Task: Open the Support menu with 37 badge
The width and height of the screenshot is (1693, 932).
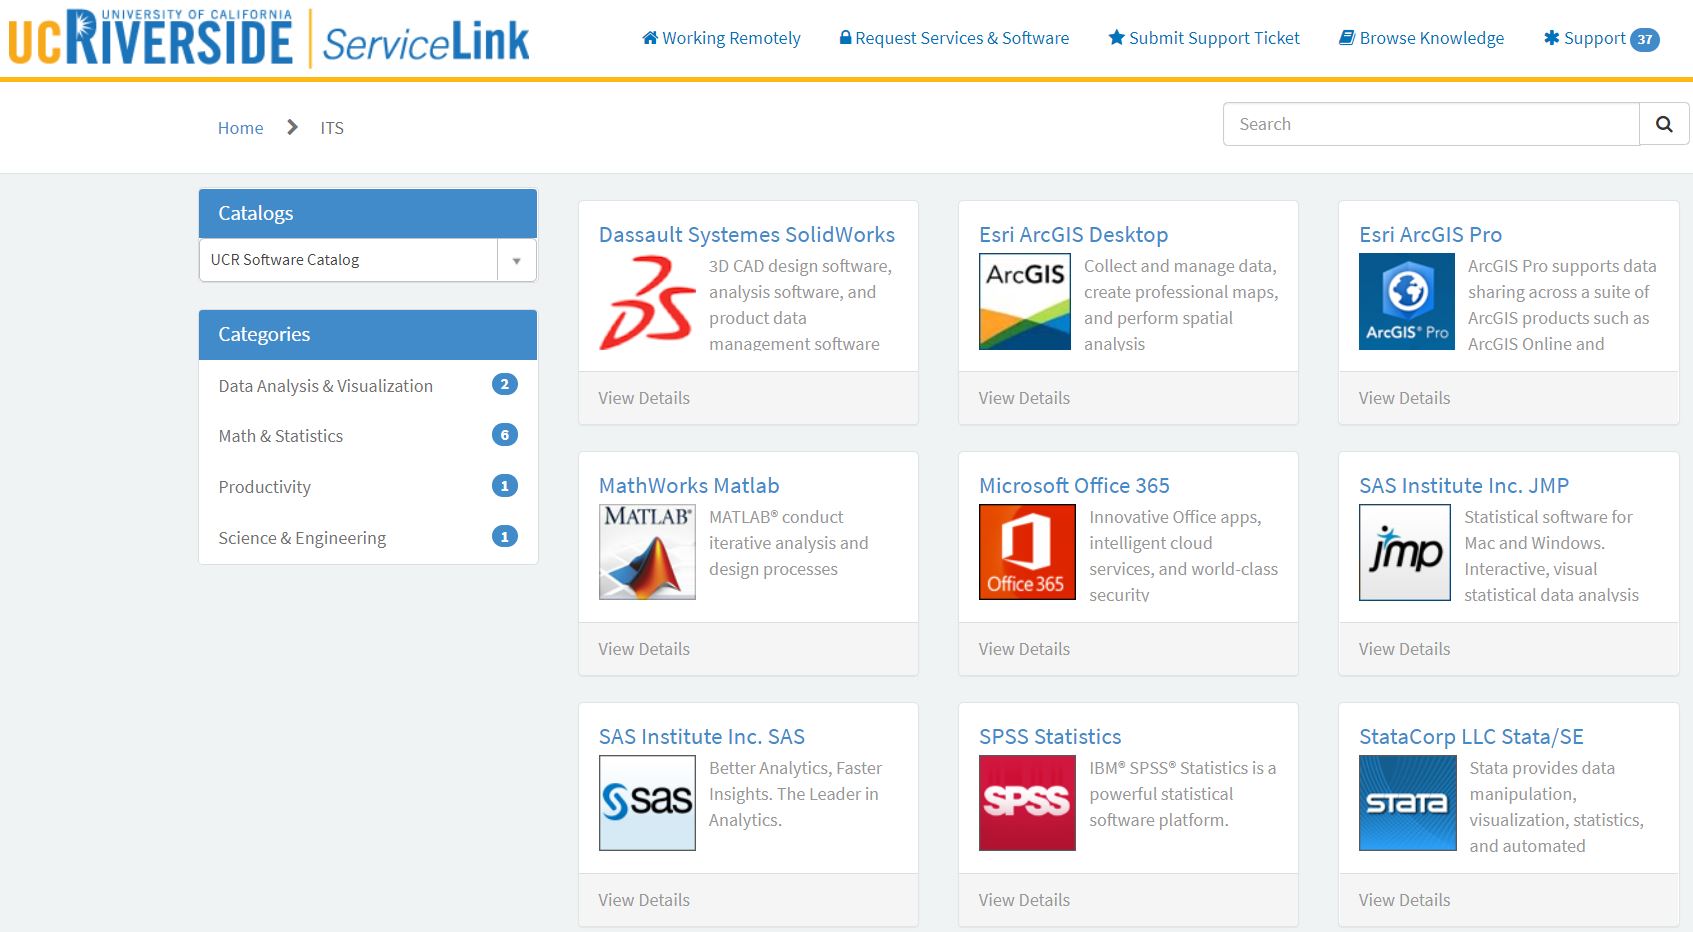Action: pos(1600,38)
